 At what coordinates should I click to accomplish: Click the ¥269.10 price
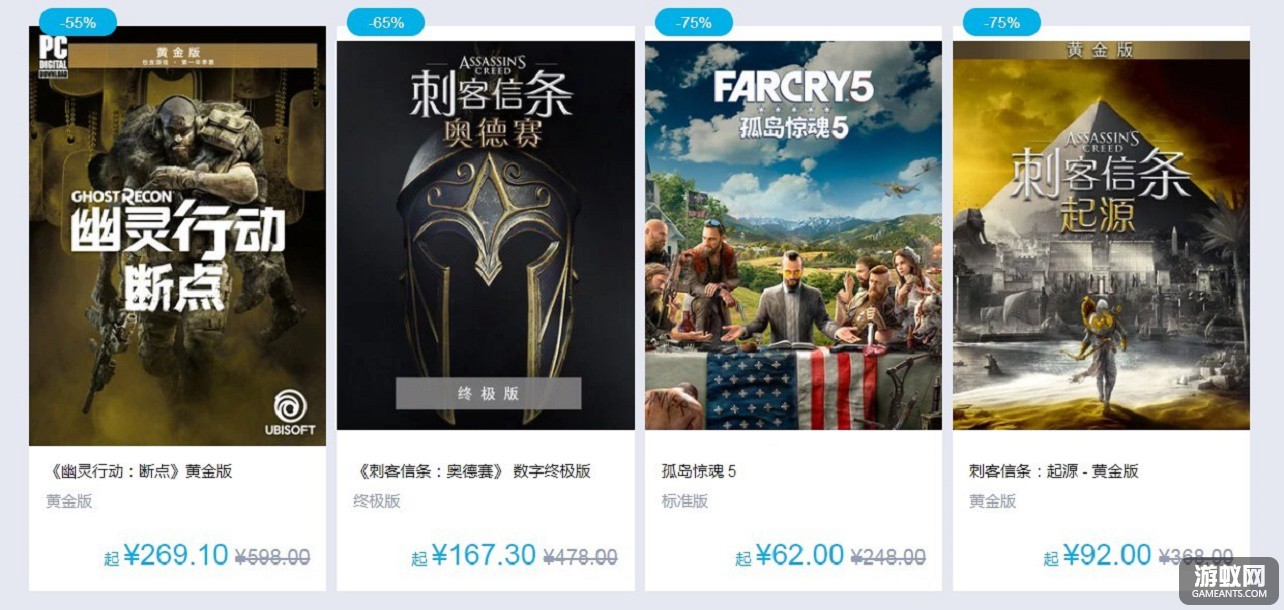[176, 555]
